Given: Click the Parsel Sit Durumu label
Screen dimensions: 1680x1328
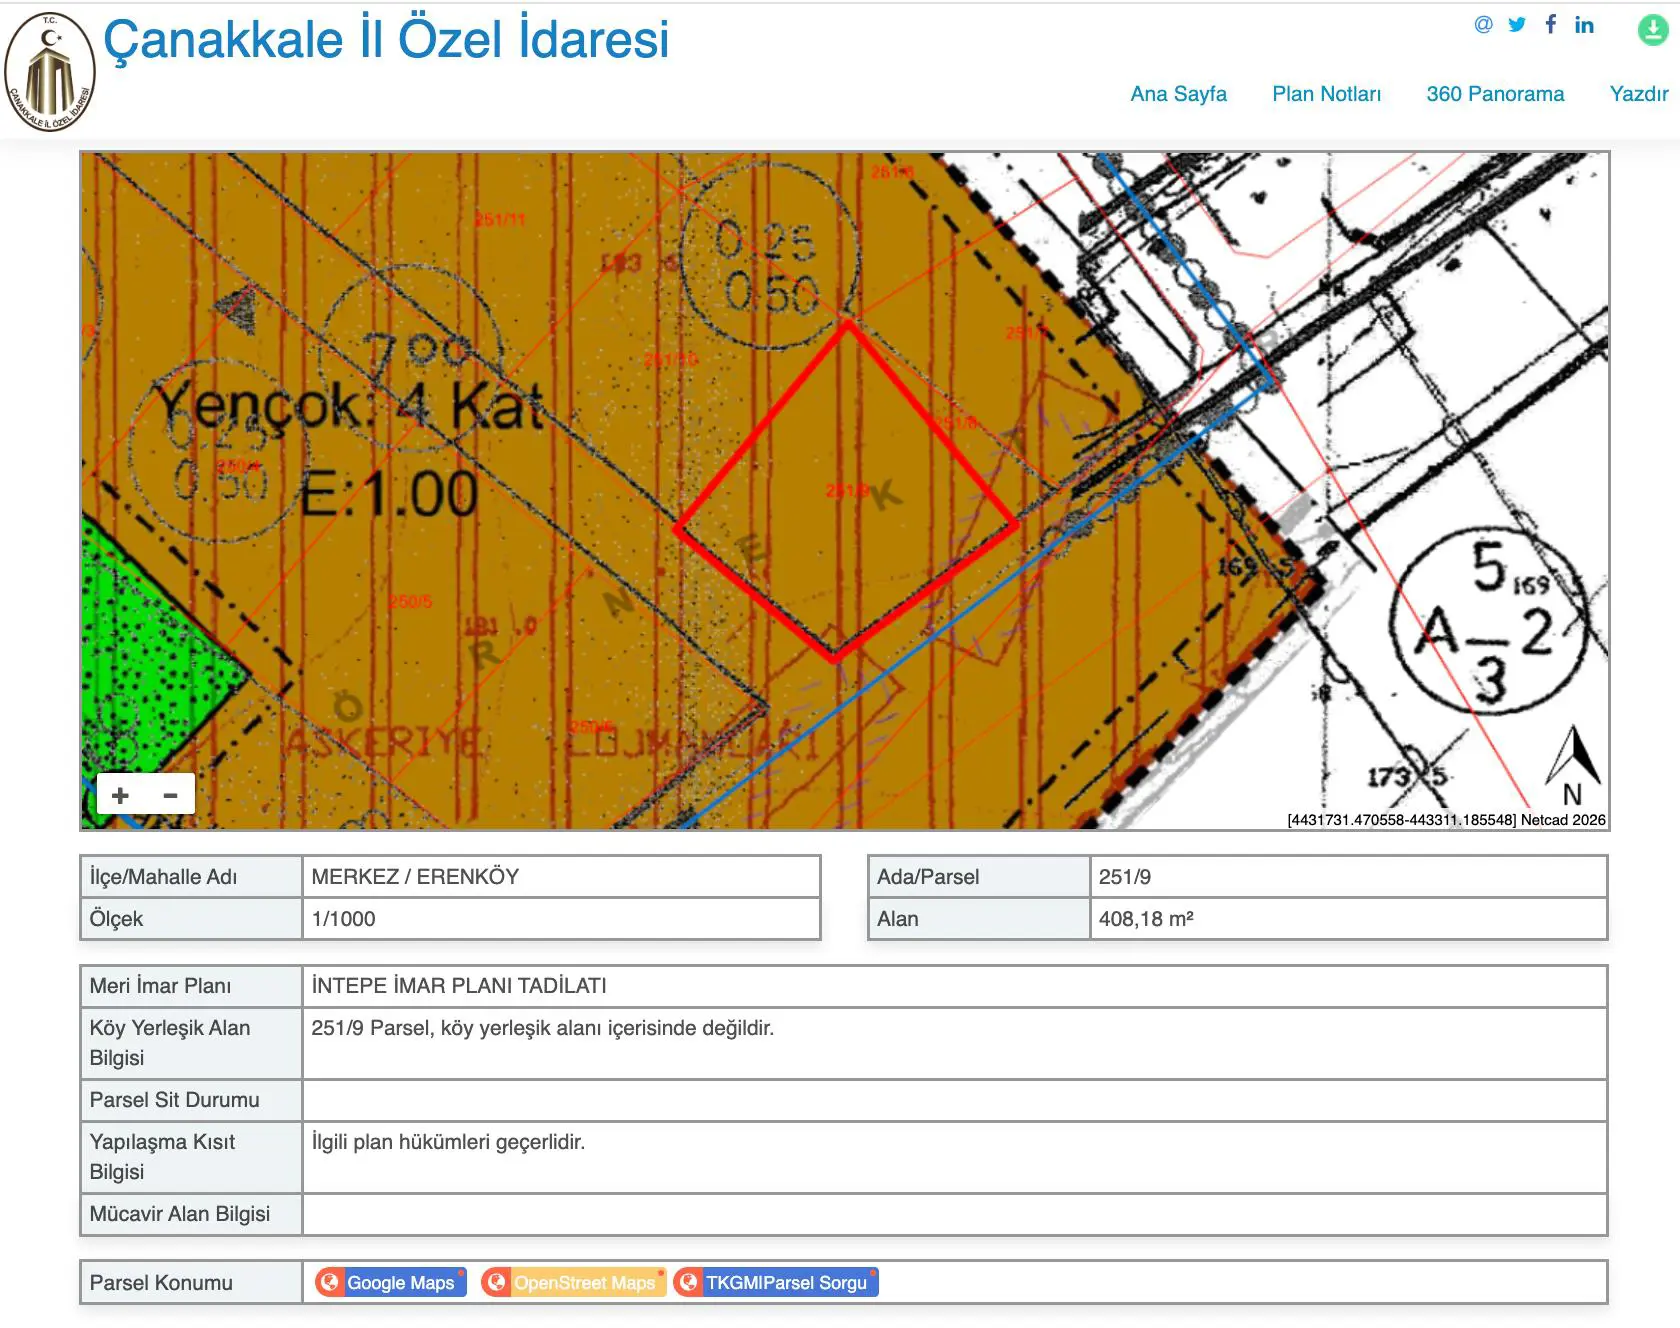Looking at the screenshot, I should 174,1100.
